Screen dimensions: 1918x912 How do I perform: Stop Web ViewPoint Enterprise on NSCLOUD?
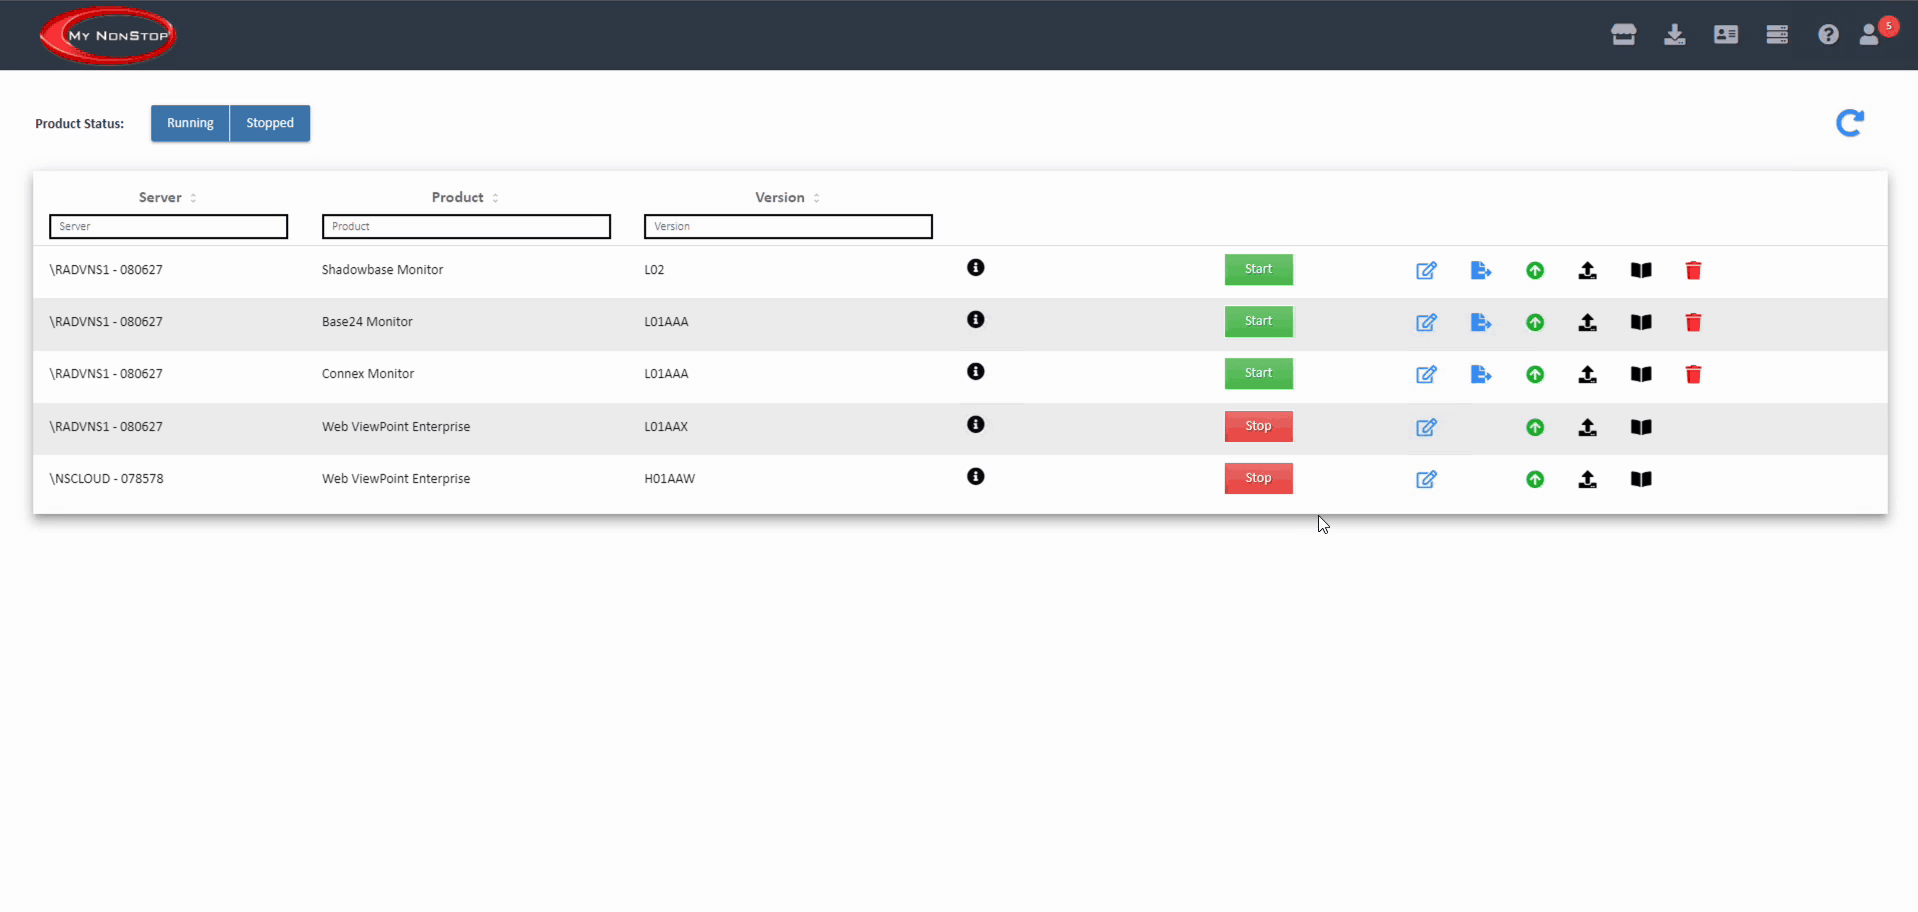[x=1258, y=478]
